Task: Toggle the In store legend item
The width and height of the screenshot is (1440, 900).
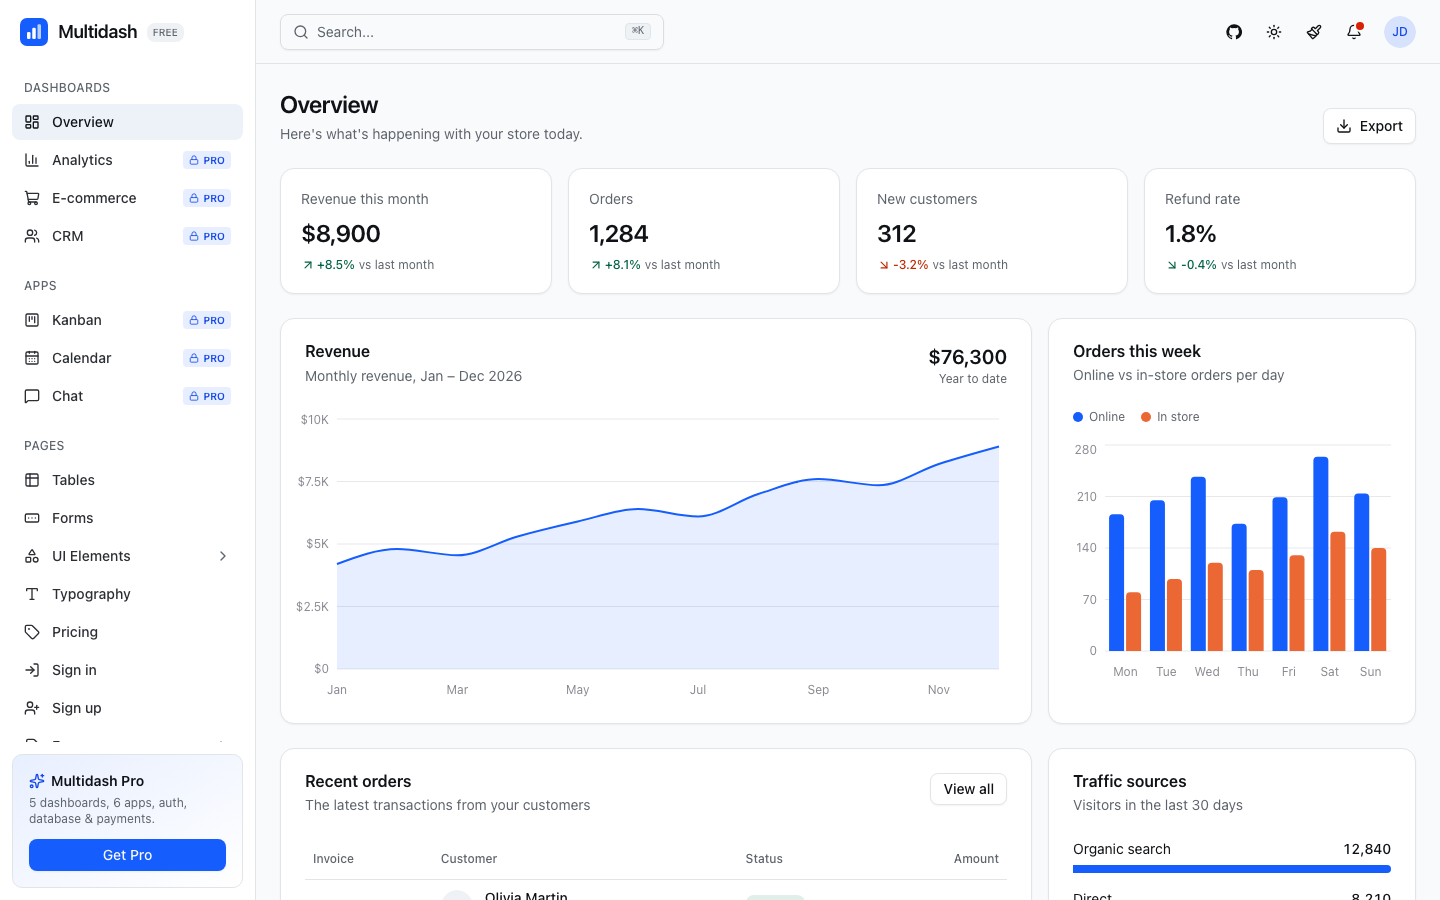Action: (1170, 417)
